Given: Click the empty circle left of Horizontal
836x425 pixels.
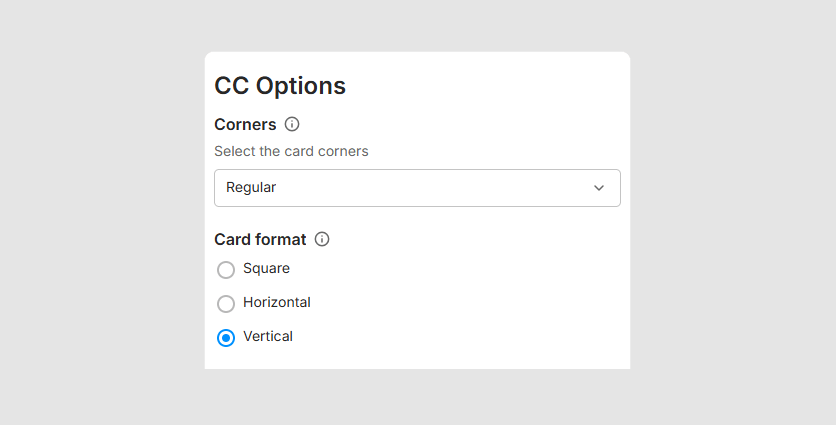Looking at the screenshot, I should pos(226,303).
